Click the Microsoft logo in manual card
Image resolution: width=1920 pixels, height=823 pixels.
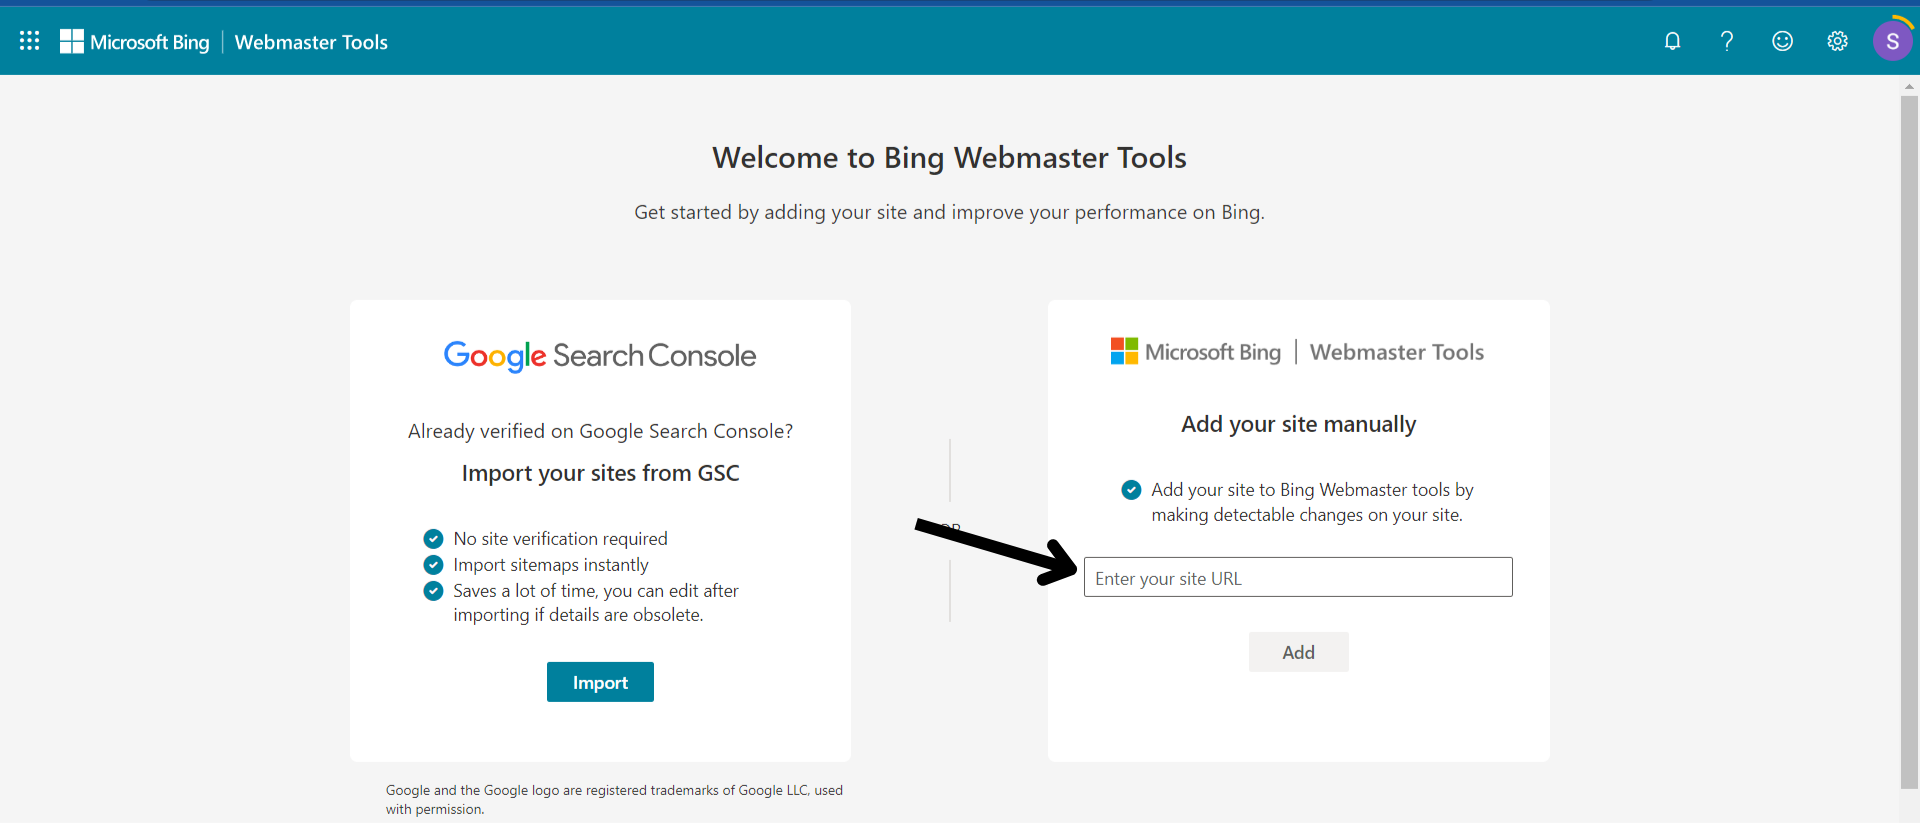coord(1124,351)
